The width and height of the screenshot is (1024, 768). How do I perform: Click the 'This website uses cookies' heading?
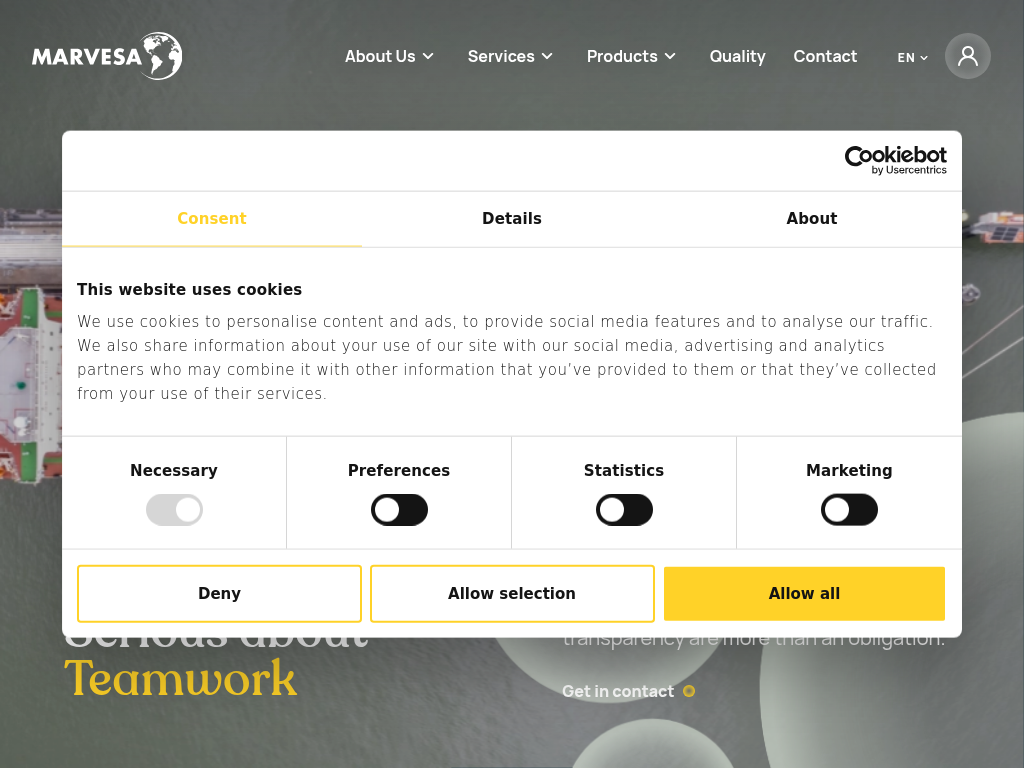click(x=189, y=289)
